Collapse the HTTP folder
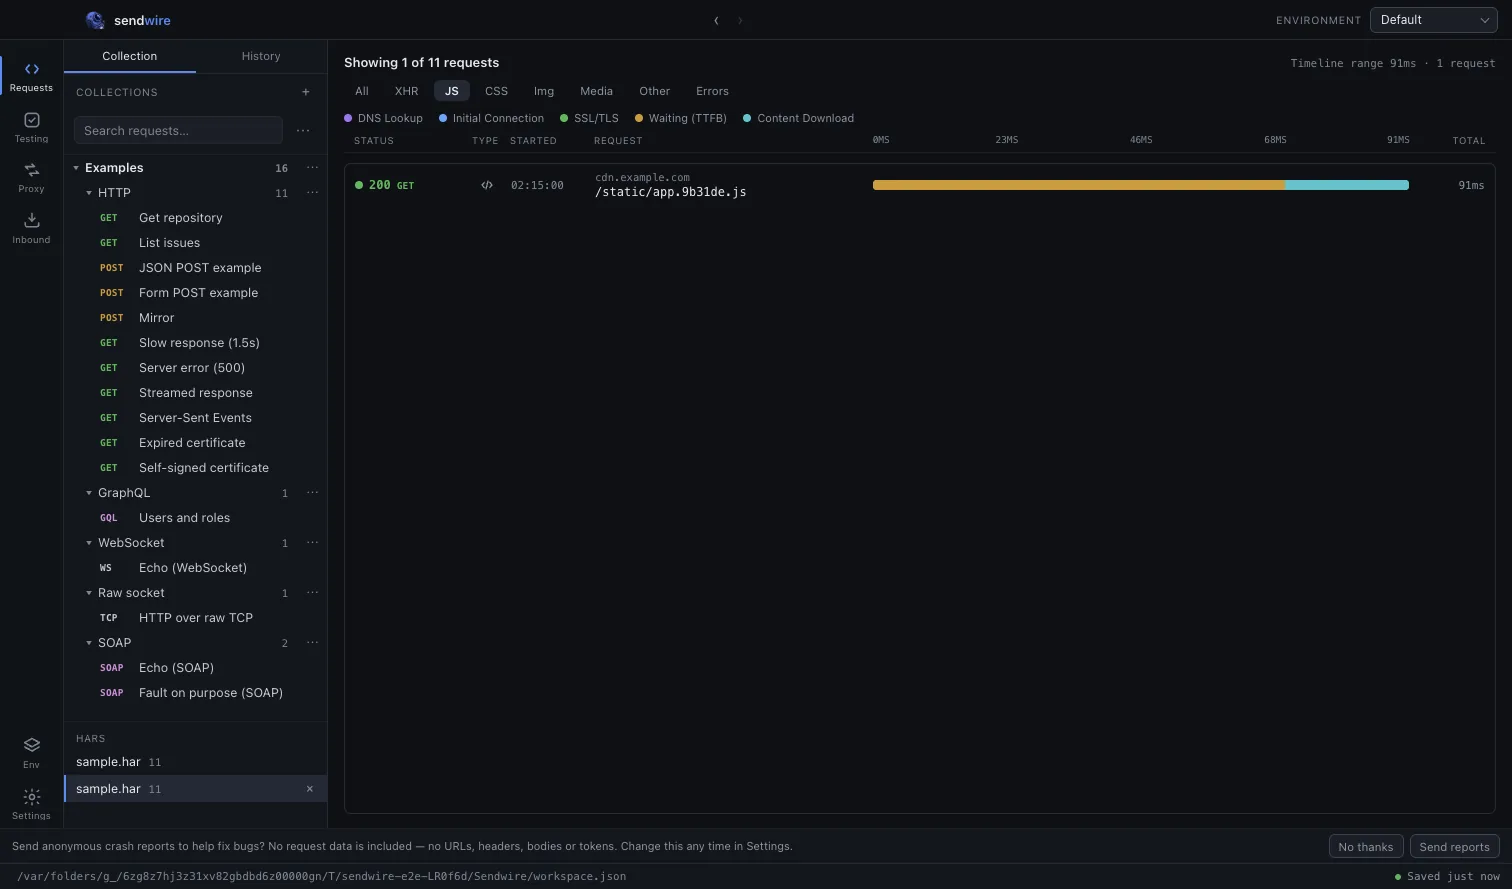 (89, 193)
